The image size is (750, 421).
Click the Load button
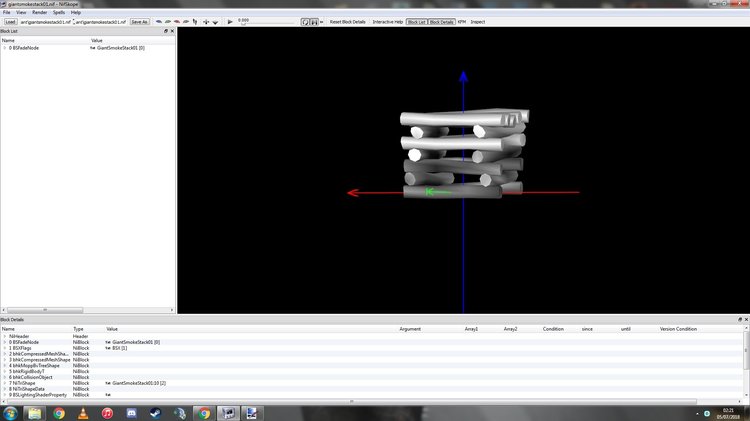pyautogui.click(x=10, y=22)
